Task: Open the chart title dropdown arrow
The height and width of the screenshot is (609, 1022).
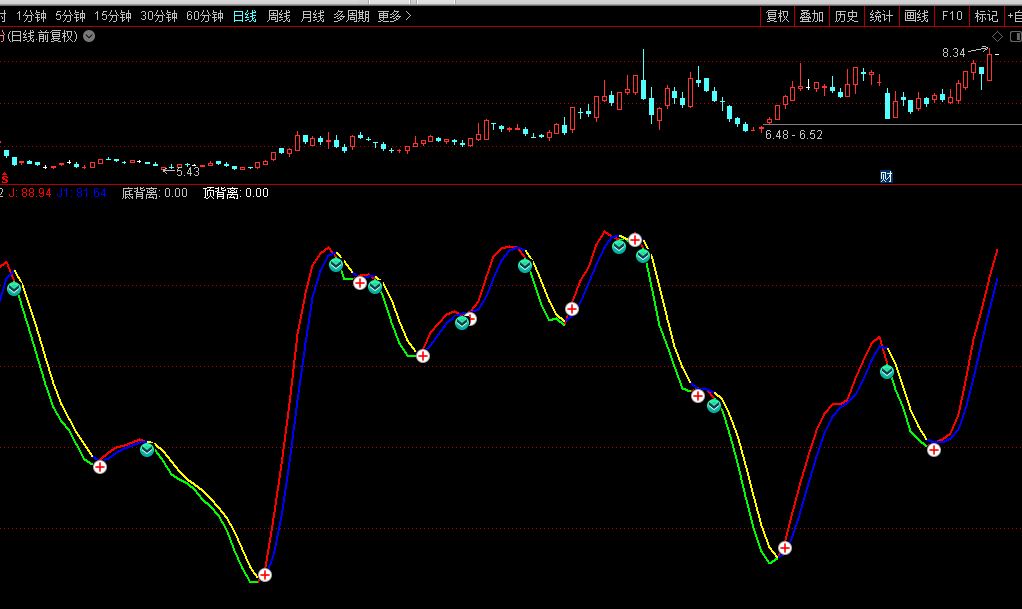Action: (89, 36)
